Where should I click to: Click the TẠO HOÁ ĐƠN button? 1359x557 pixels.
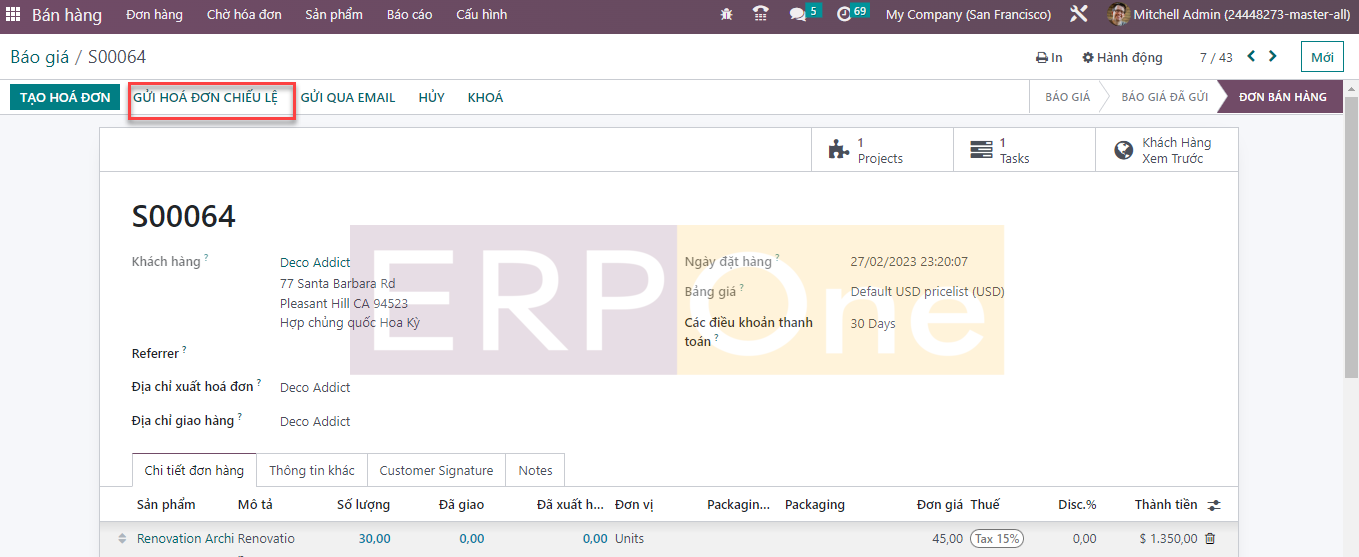tap(65, 97)
